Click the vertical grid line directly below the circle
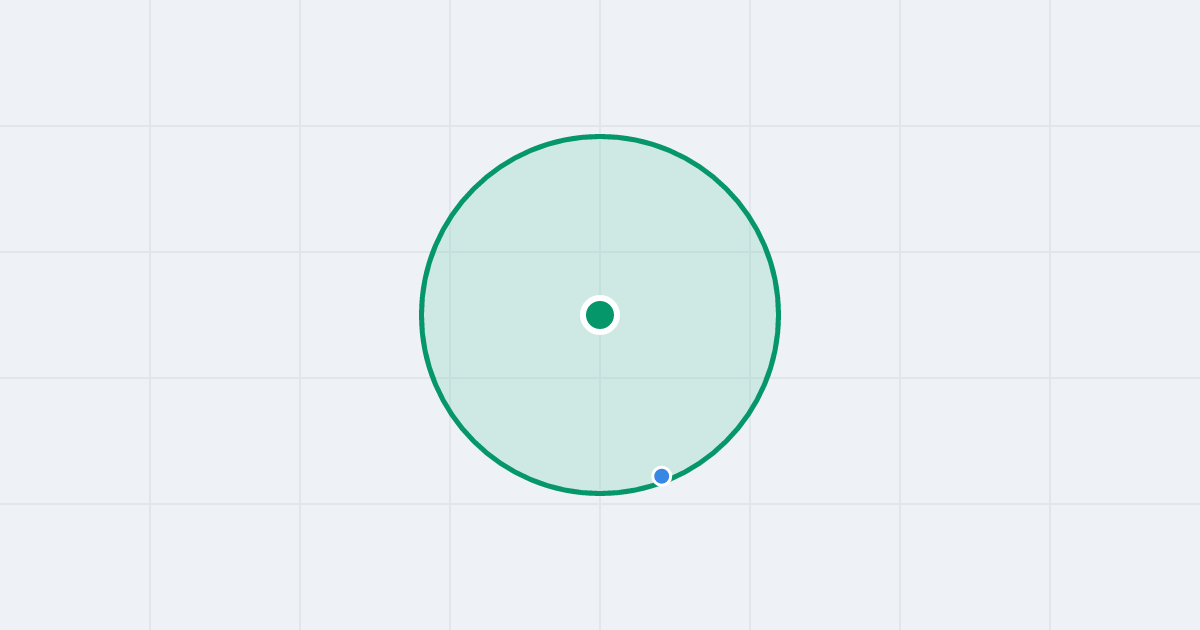This screenshot has width=1200, height=630. 600,562
